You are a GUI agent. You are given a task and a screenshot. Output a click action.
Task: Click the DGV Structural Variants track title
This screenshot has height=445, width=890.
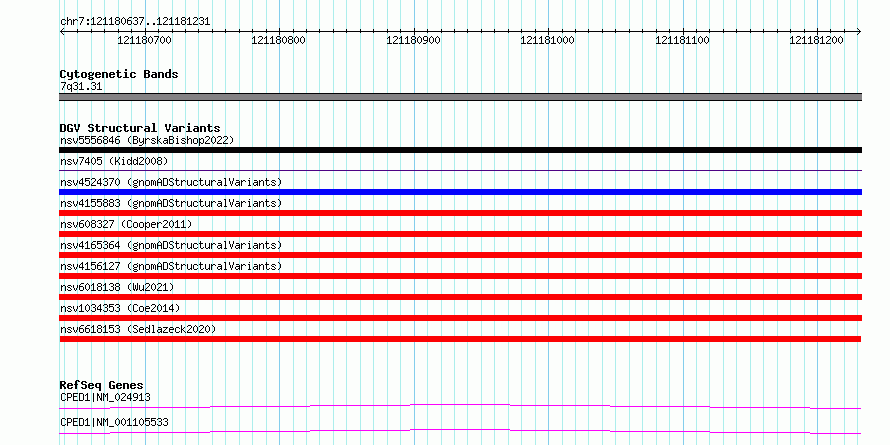coord(140,128)
